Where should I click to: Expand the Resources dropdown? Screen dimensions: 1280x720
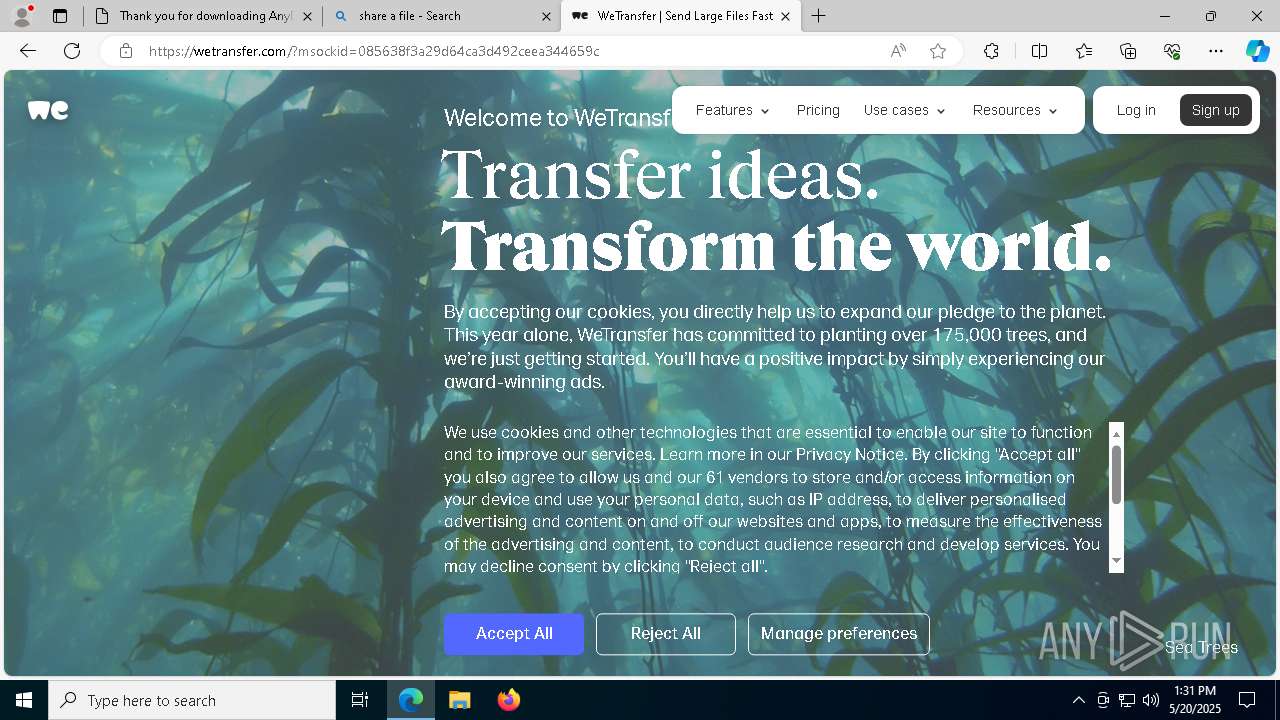tap(1015, 110)
